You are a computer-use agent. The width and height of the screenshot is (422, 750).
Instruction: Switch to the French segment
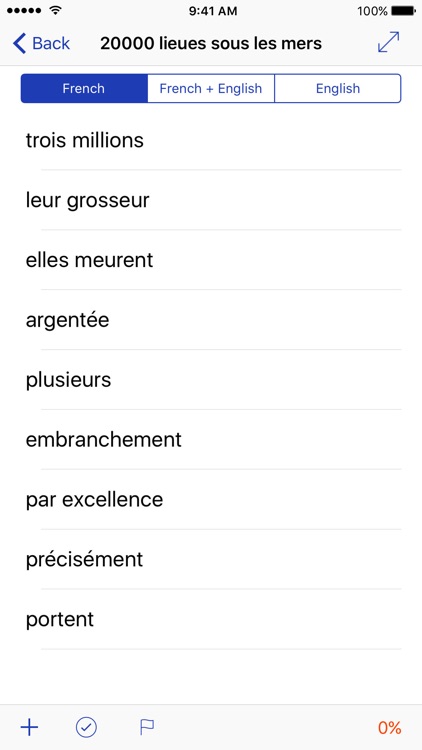point(84,88)
